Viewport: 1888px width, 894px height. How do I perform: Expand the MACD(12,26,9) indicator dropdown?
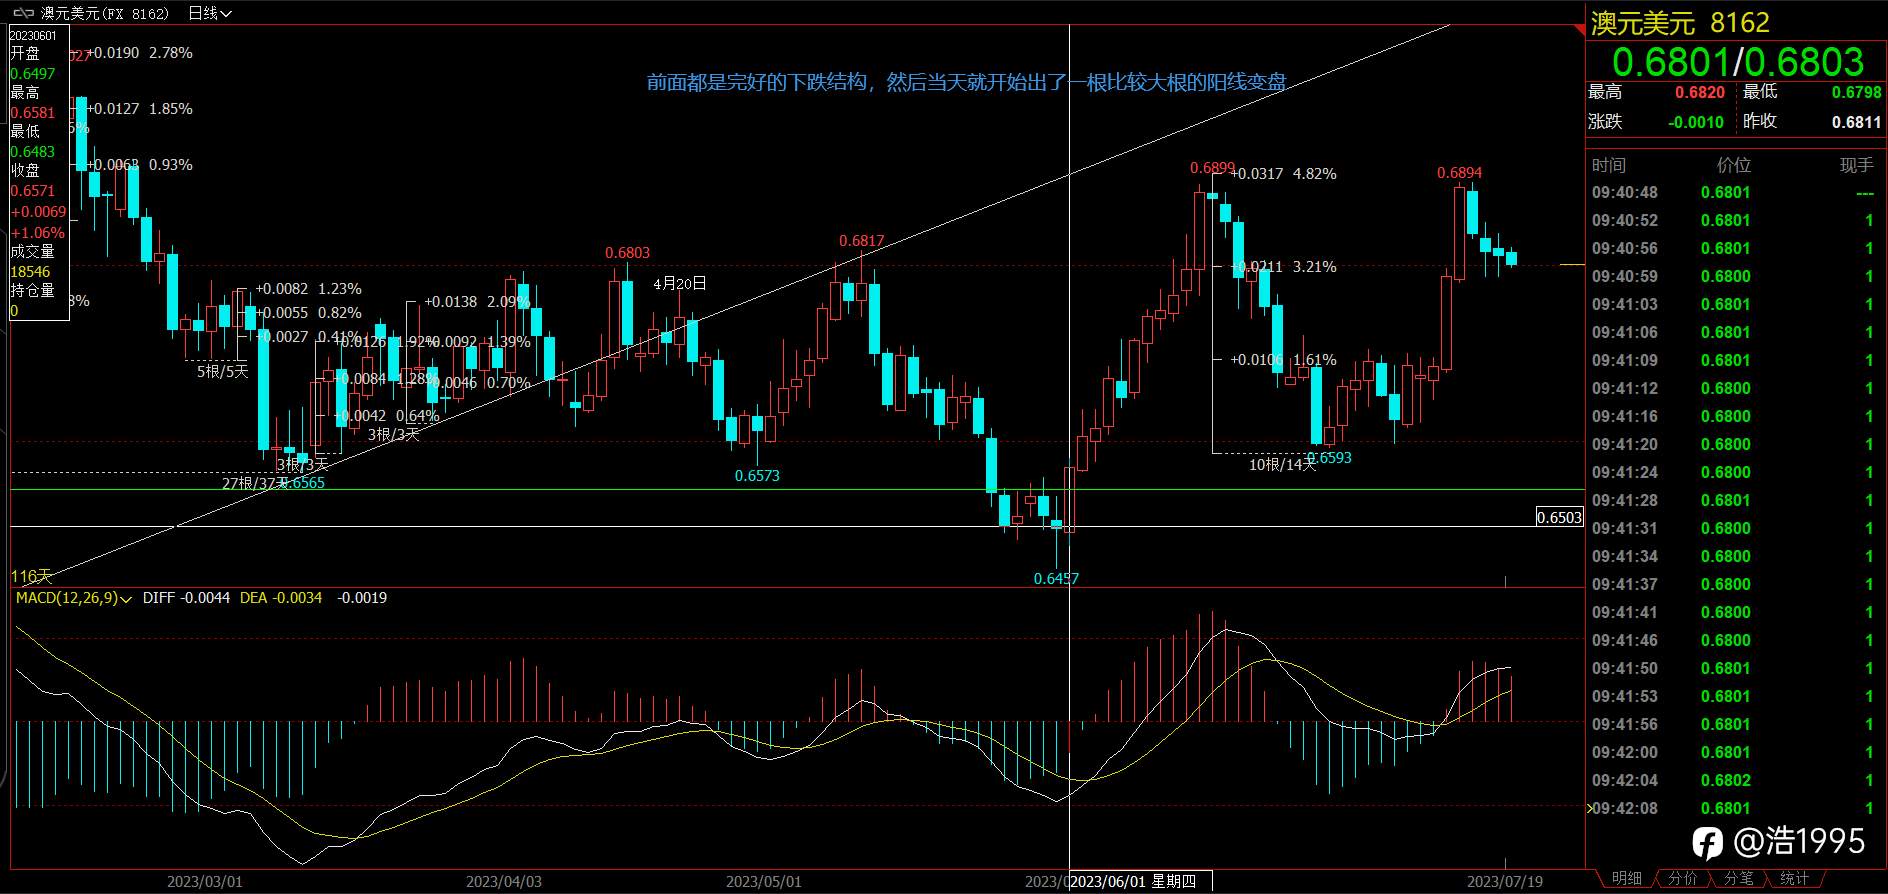(x=74, y=598)
